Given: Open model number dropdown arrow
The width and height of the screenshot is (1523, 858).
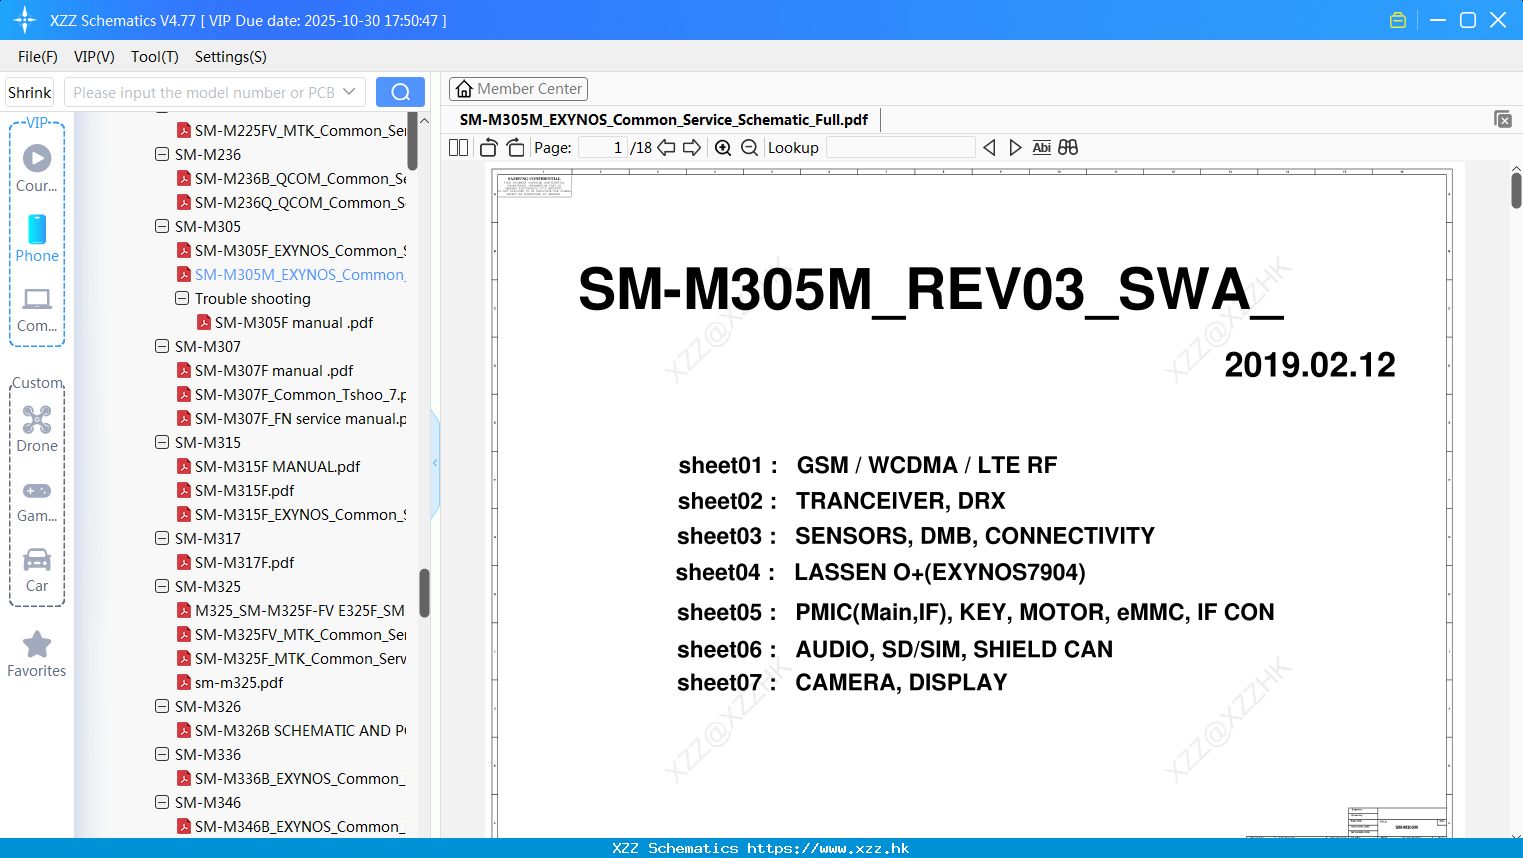Looking at the screenshot, I should point(349,92).
